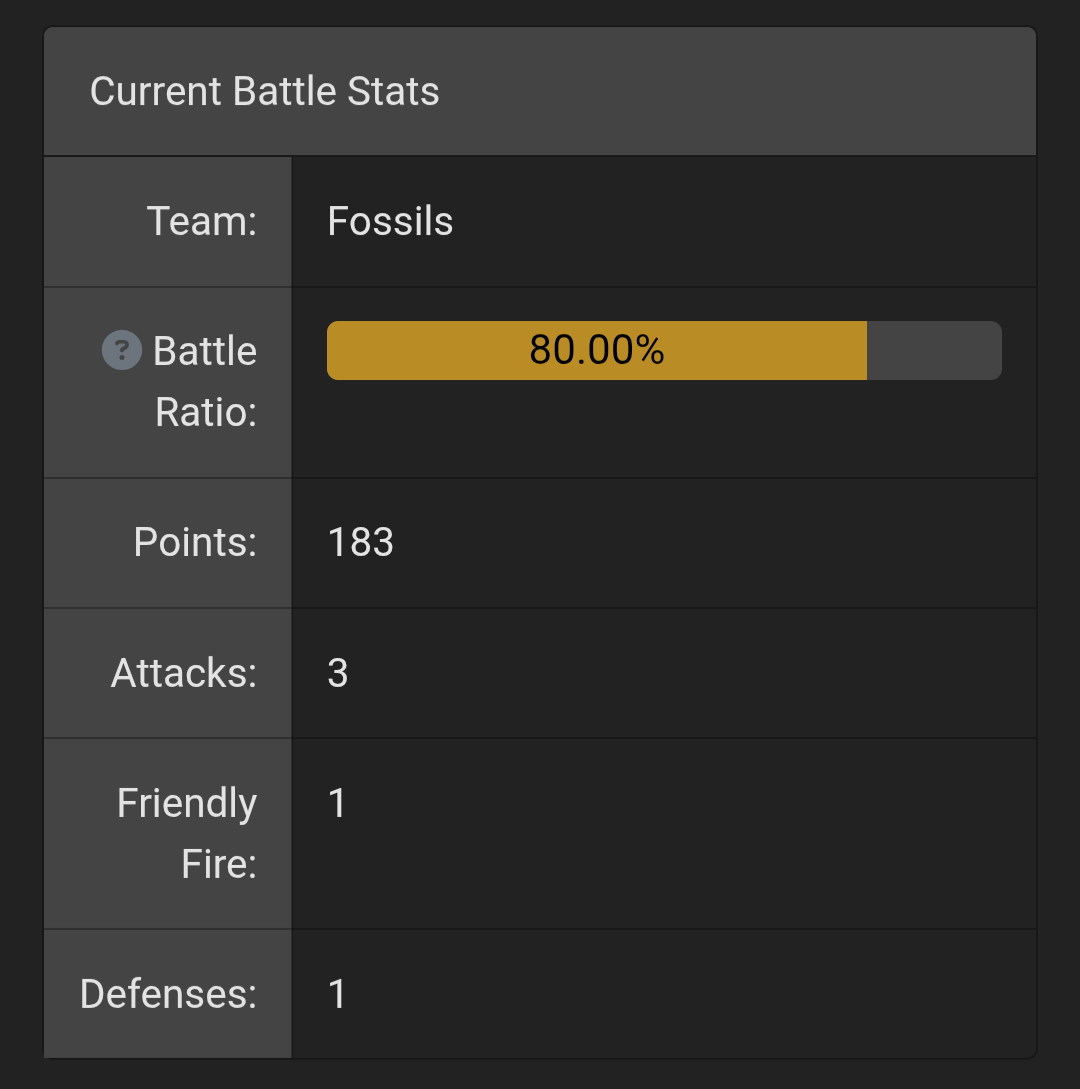This screenshot has height=1089, width=1080.
Task: Click the Defenses: label
Action: click(x=168, y=994)
